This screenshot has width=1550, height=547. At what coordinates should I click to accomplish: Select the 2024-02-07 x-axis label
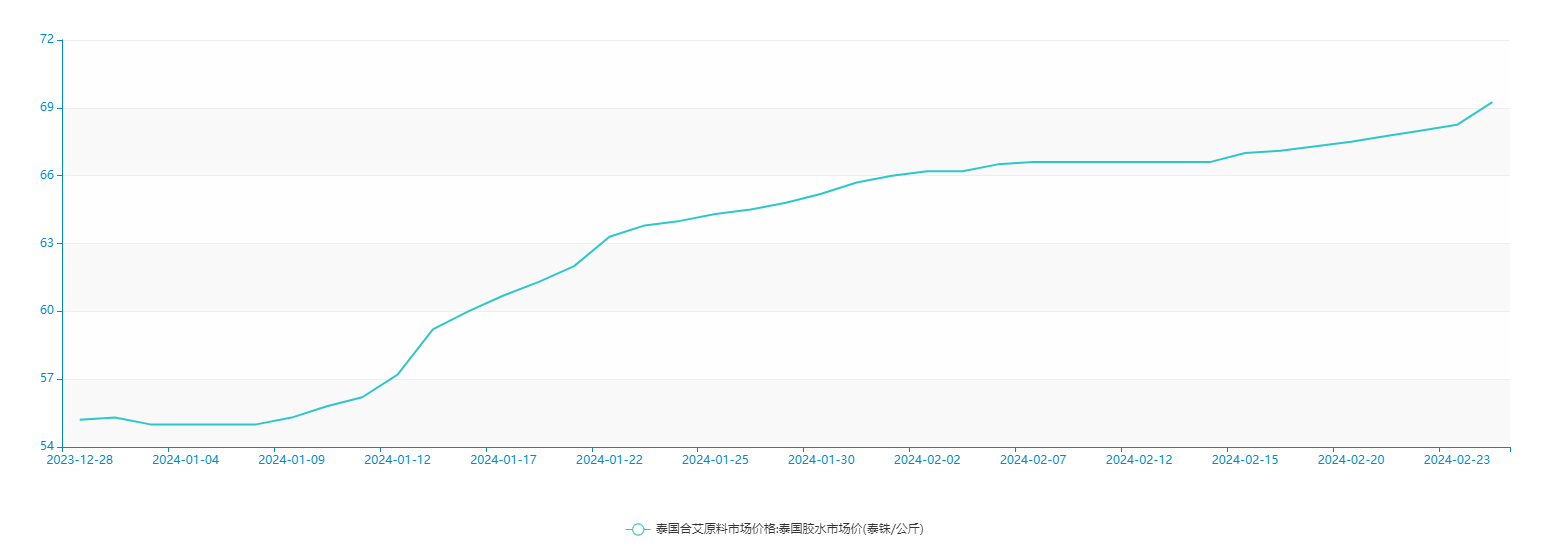[x=1033, y=460]
